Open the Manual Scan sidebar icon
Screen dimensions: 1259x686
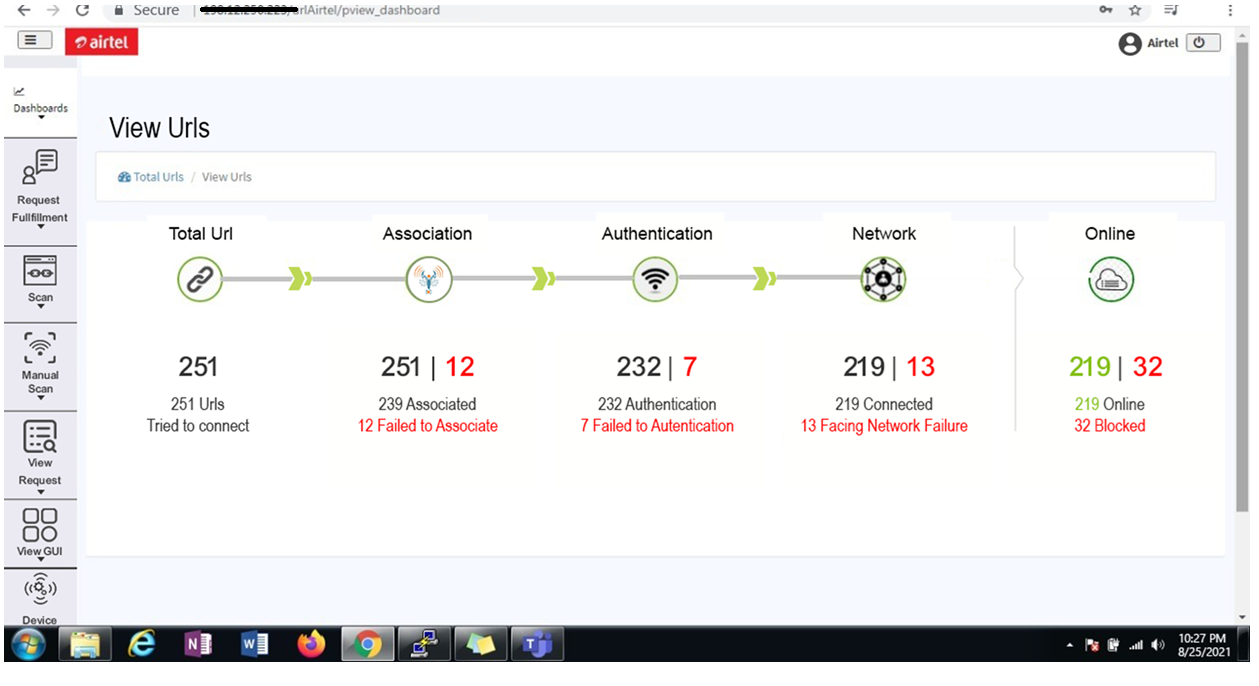40,350
